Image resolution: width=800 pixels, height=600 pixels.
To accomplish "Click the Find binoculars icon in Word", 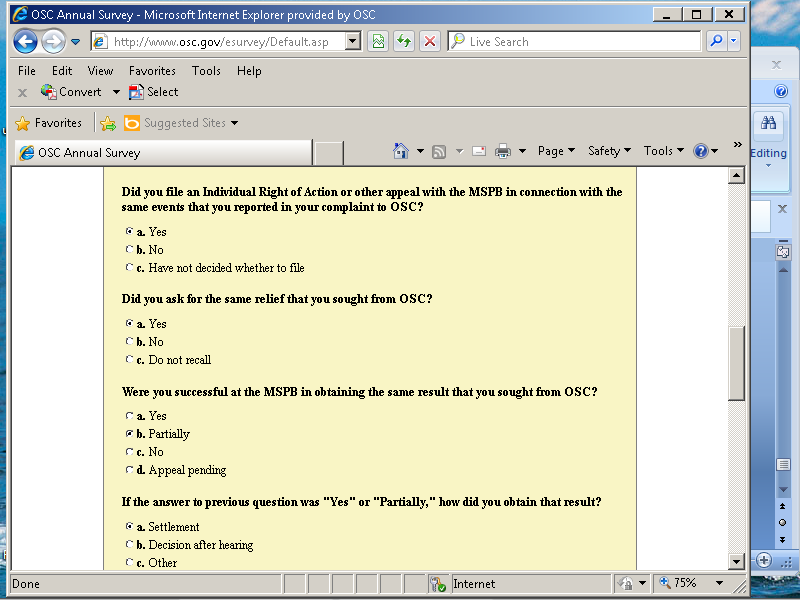I will 768,123.
